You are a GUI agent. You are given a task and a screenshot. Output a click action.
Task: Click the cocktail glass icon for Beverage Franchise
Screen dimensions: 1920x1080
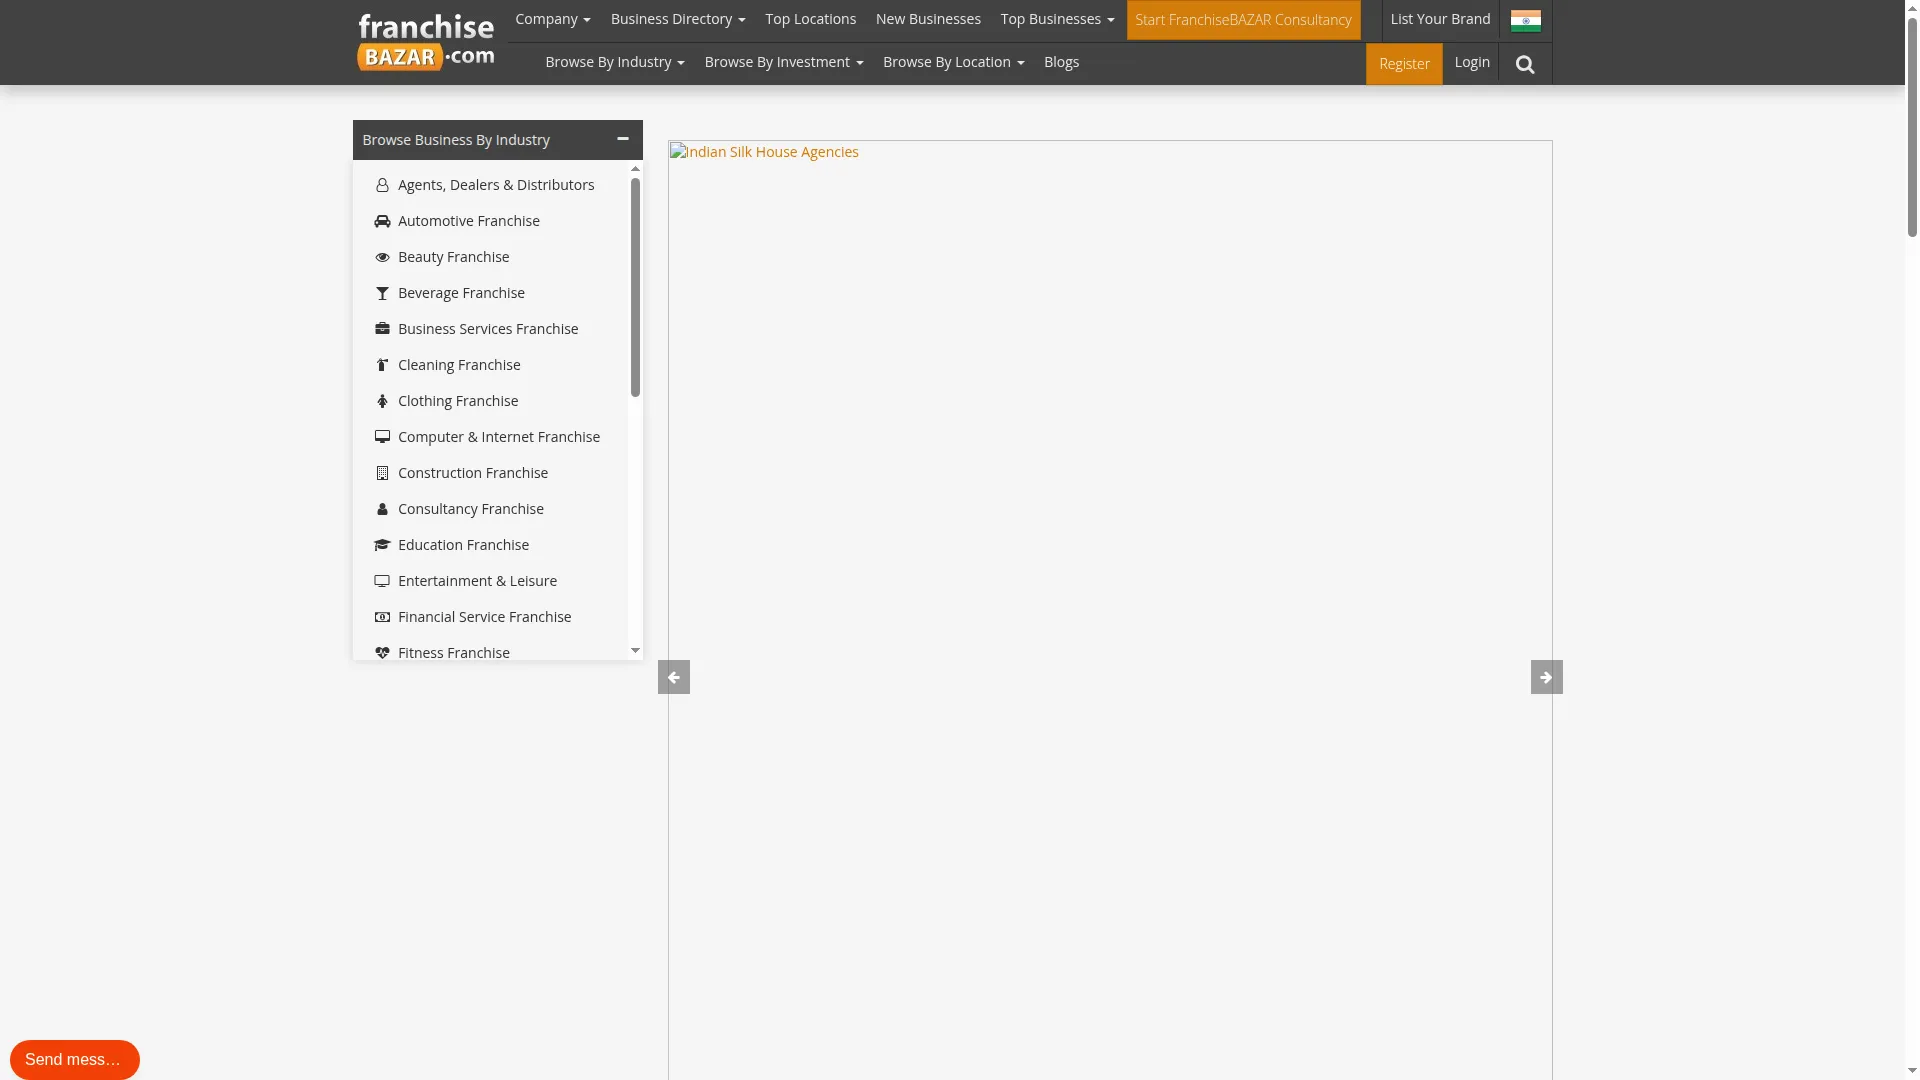(382, 294)
